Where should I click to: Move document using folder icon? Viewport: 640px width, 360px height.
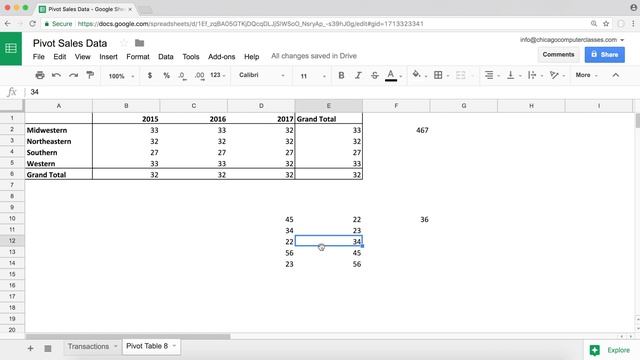(x=139, y=43)
